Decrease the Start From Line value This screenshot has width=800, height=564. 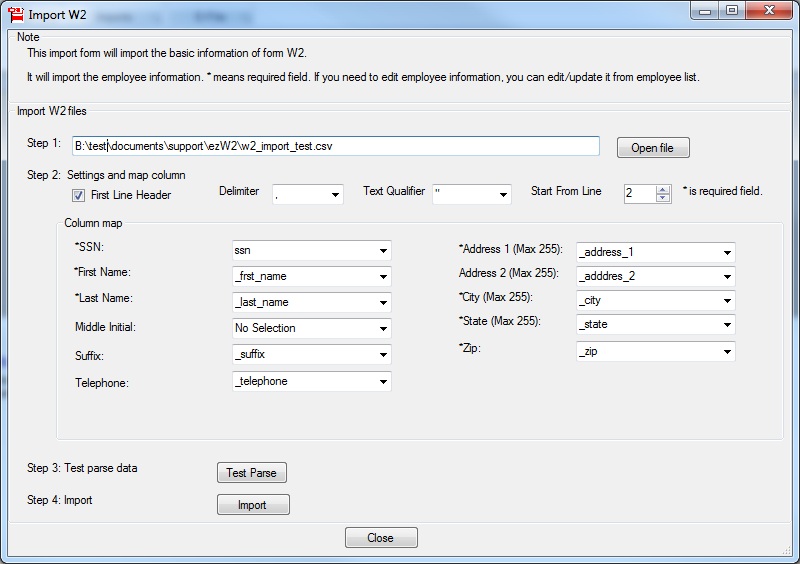(663, 198)
